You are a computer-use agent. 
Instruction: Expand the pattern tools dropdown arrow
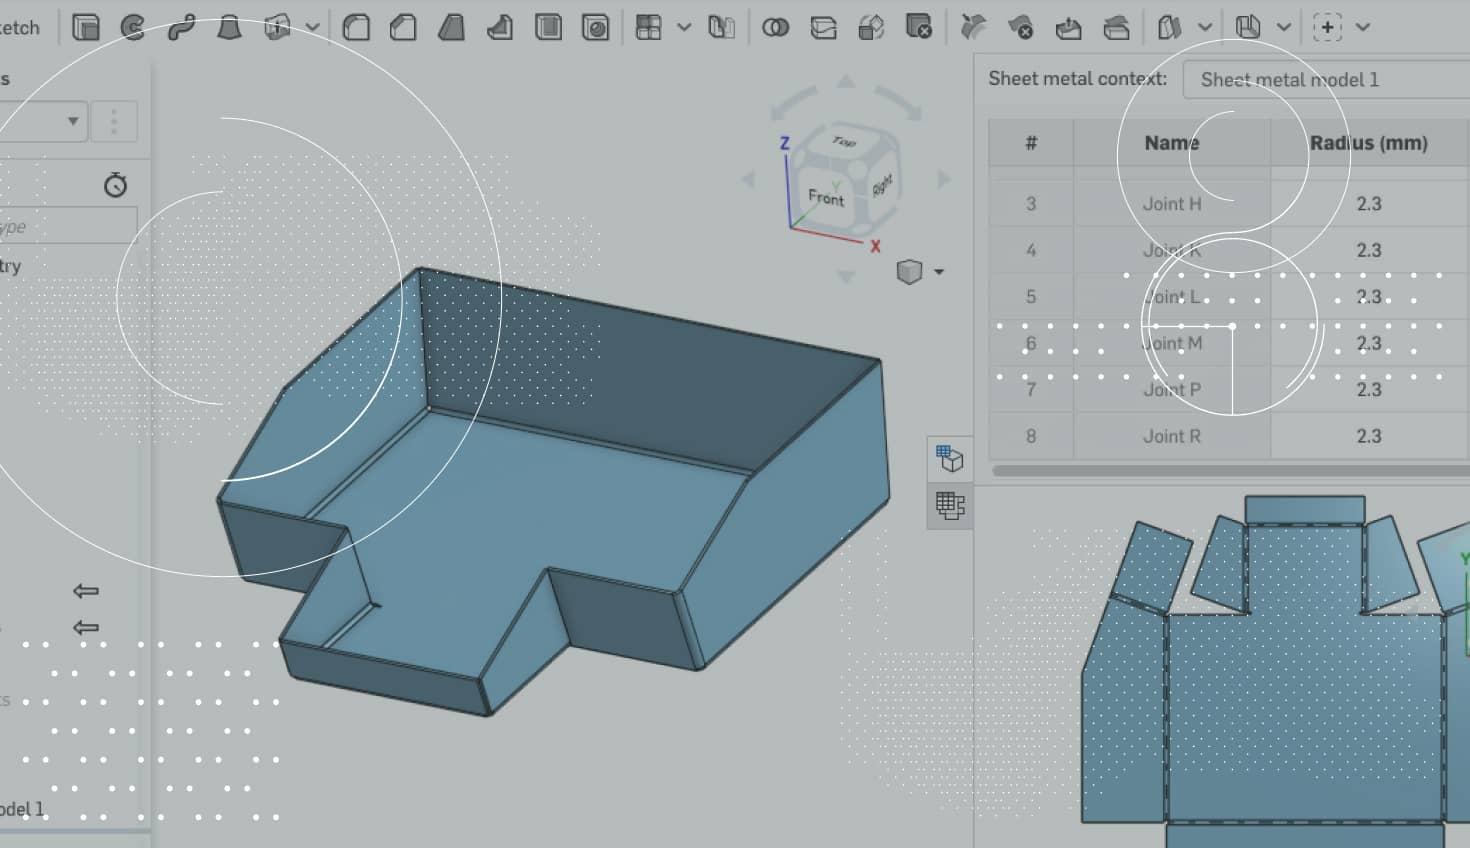pos(684,27)
